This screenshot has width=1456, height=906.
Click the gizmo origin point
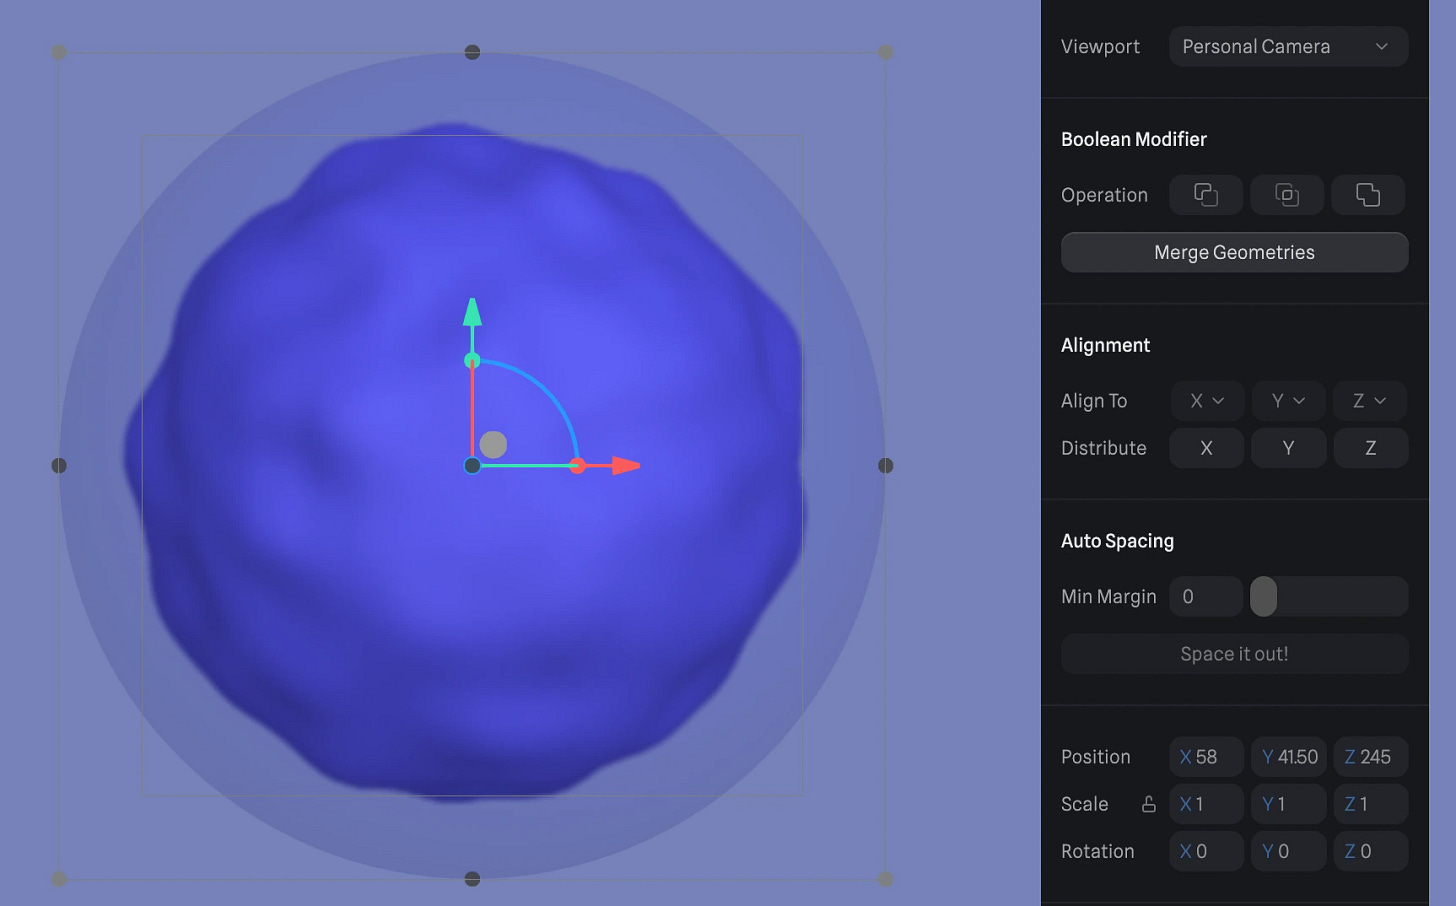point(472,466)
